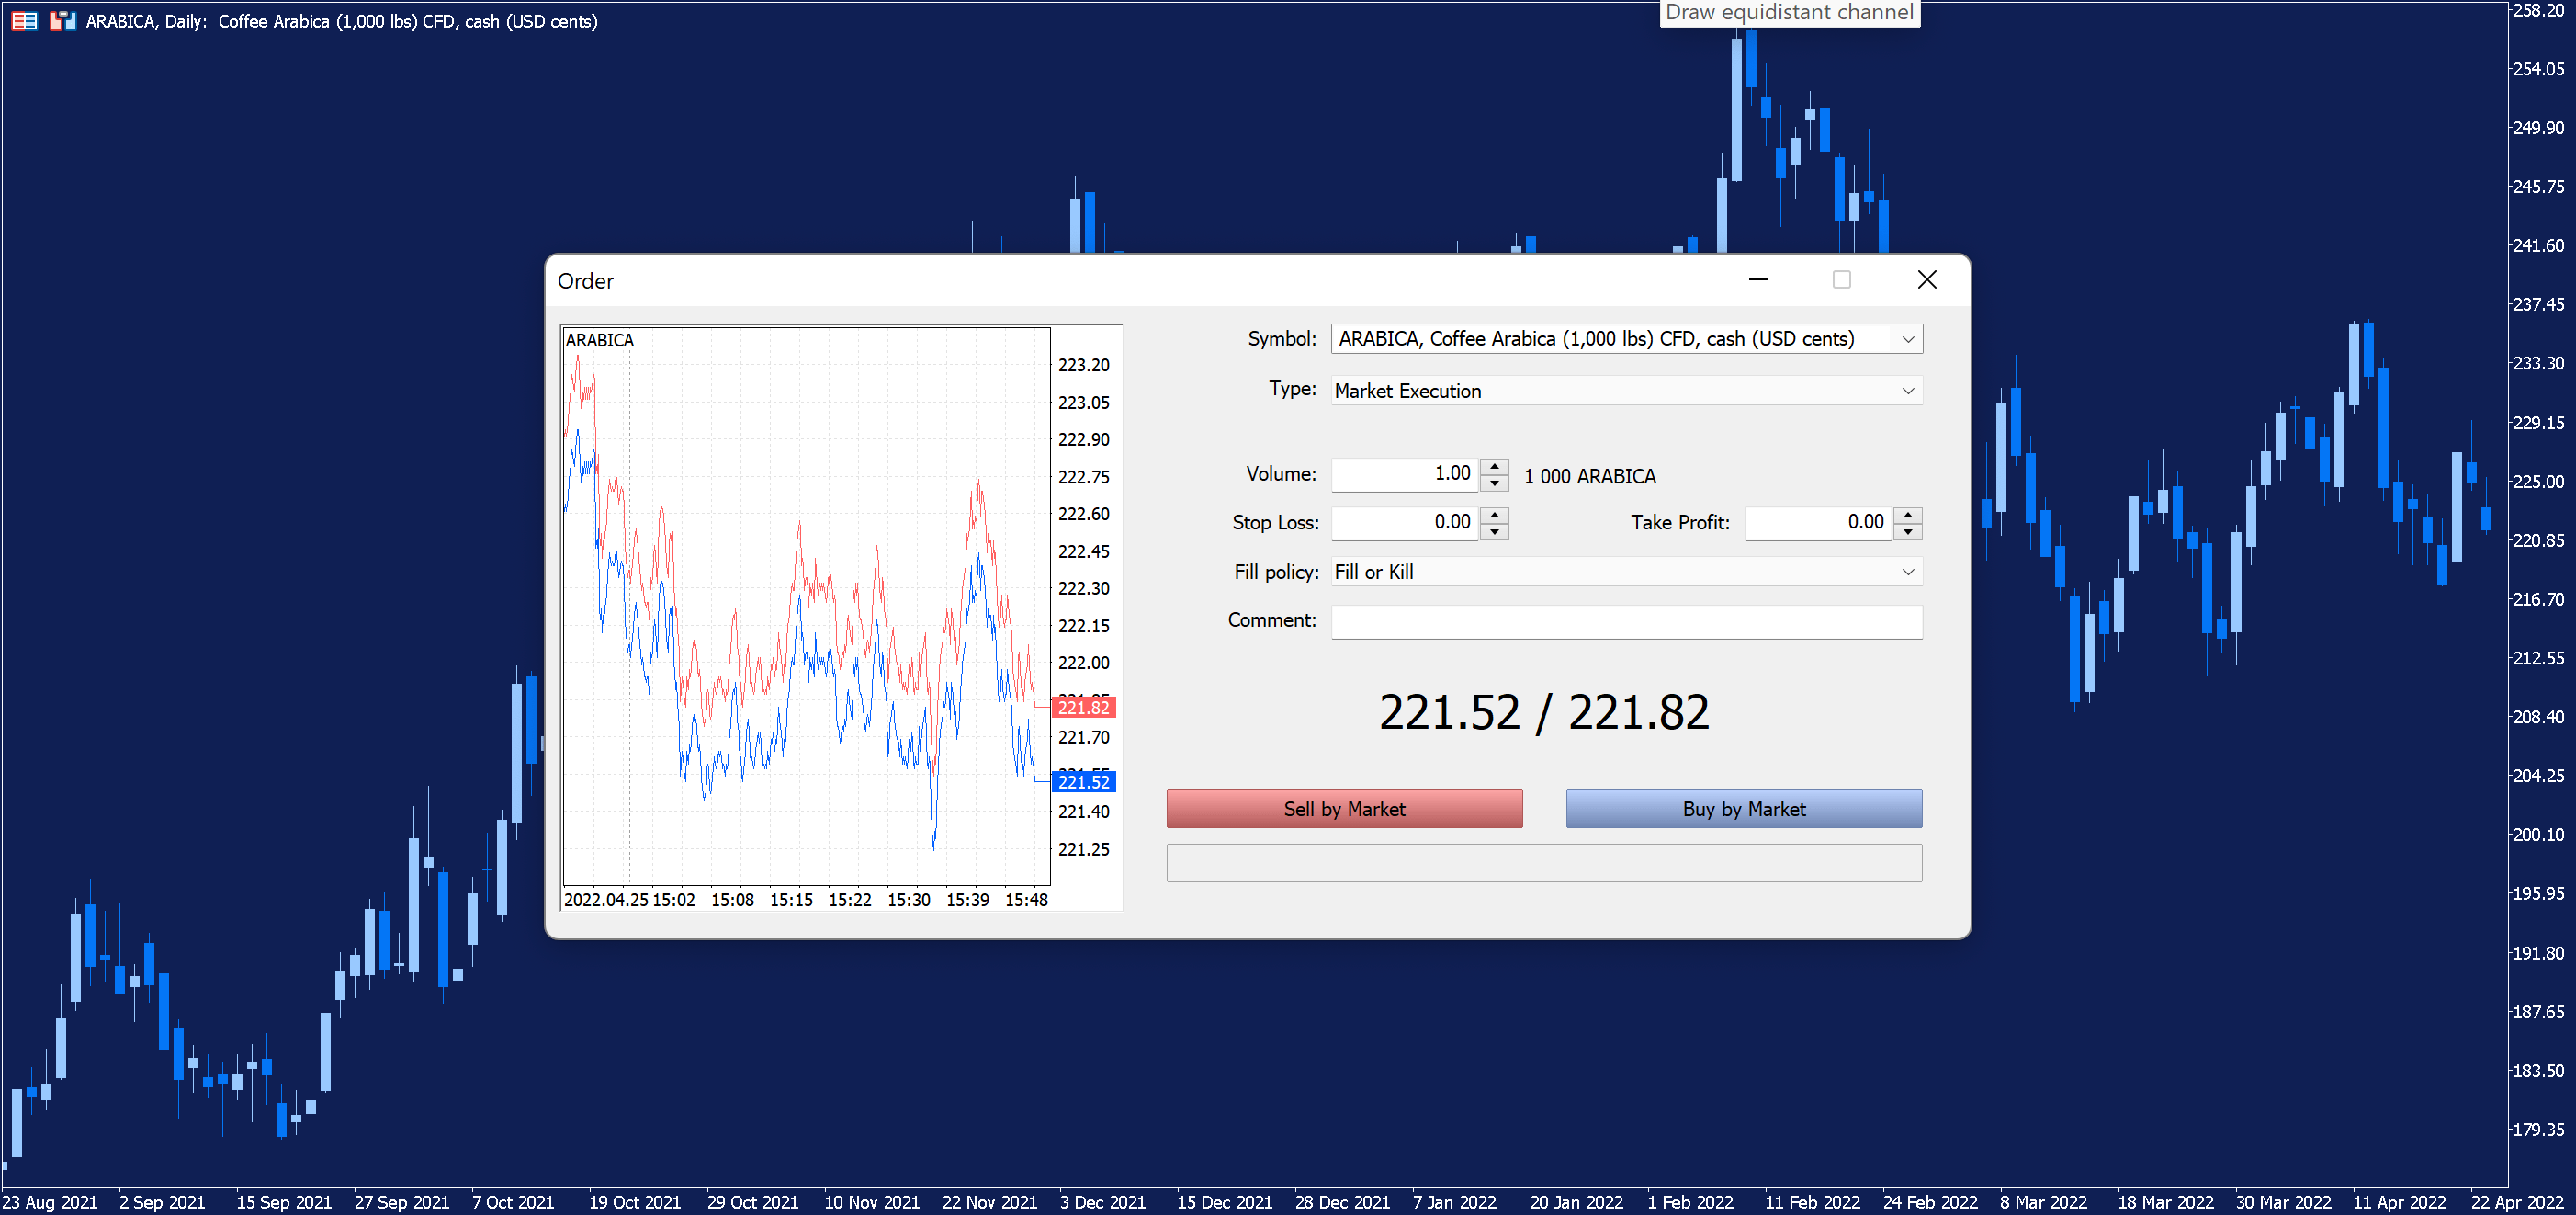
Task: Click the 221.52 / 221.82 quote text
Action: pos(1544,713)
